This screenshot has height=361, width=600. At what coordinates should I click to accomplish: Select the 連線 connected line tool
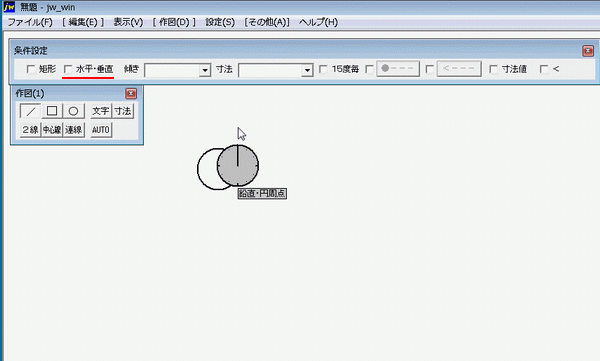pos(73,130)
